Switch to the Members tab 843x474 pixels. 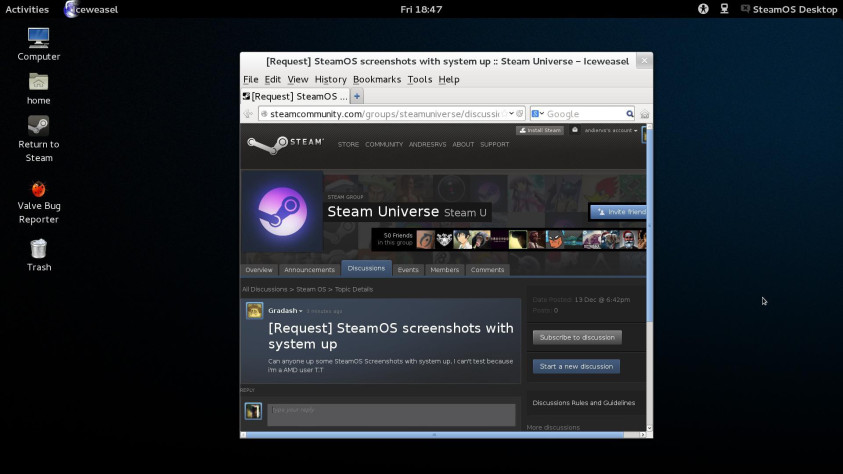[445, 270]
